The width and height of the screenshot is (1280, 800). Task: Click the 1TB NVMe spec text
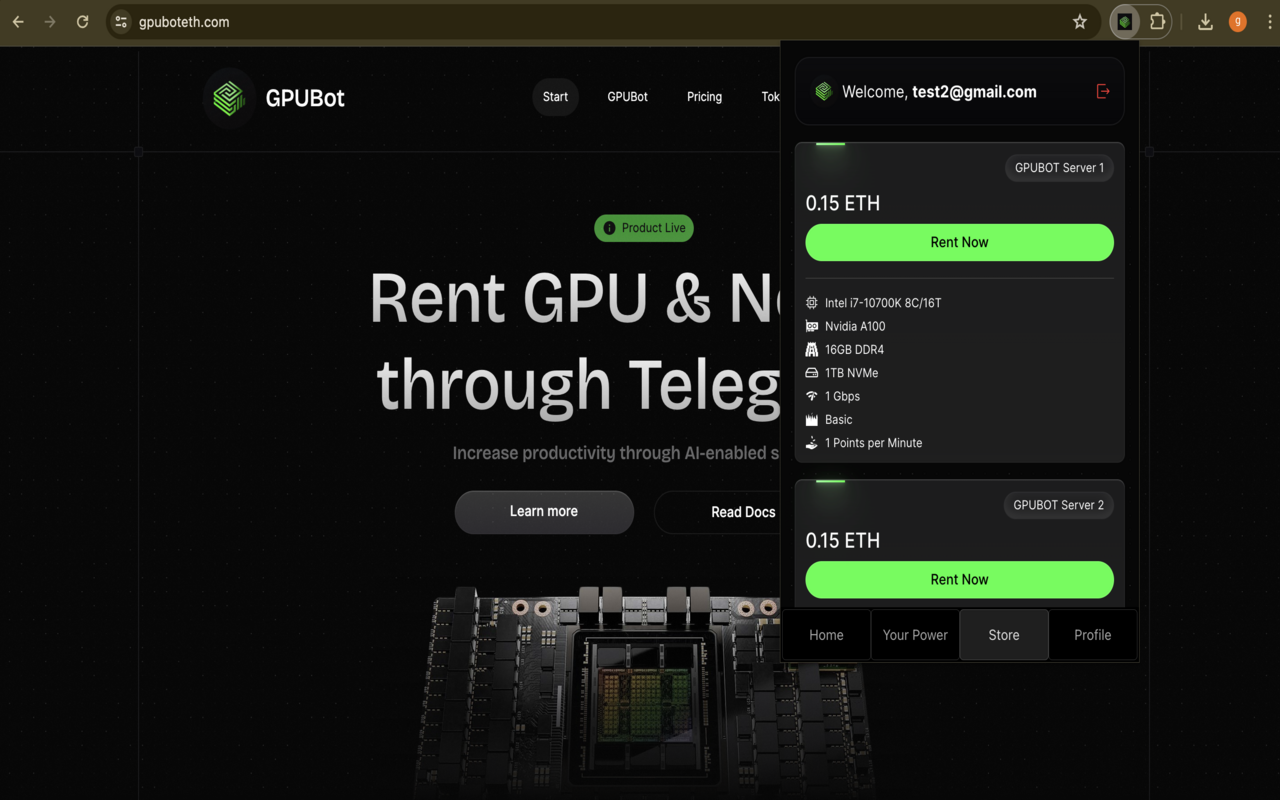tap(851, 373)
